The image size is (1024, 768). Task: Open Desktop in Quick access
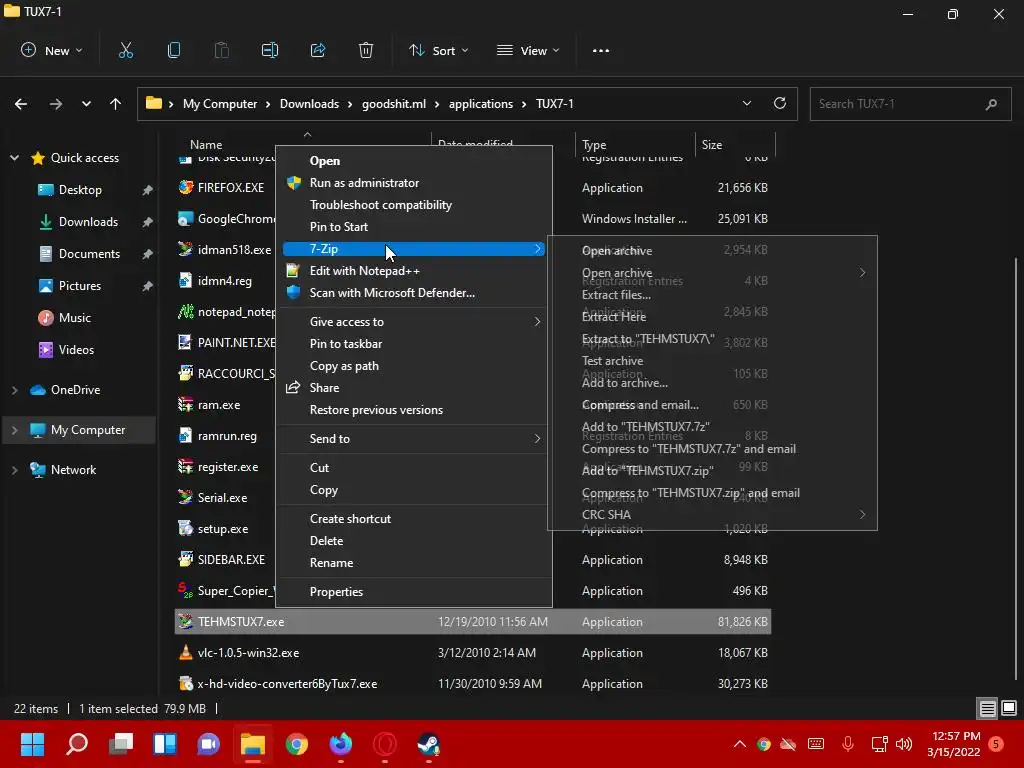(x=80, y=190)
